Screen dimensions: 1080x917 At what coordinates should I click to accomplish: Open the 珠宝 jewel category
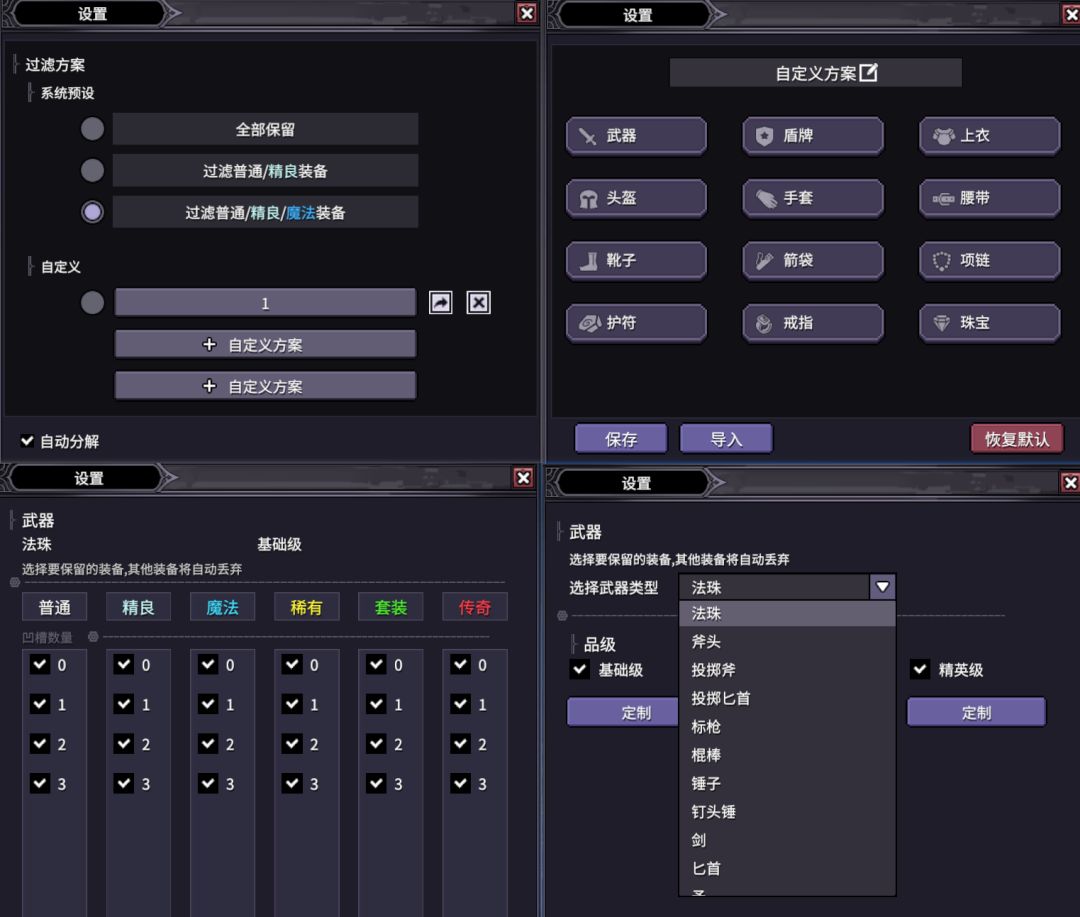coord(990,322)
